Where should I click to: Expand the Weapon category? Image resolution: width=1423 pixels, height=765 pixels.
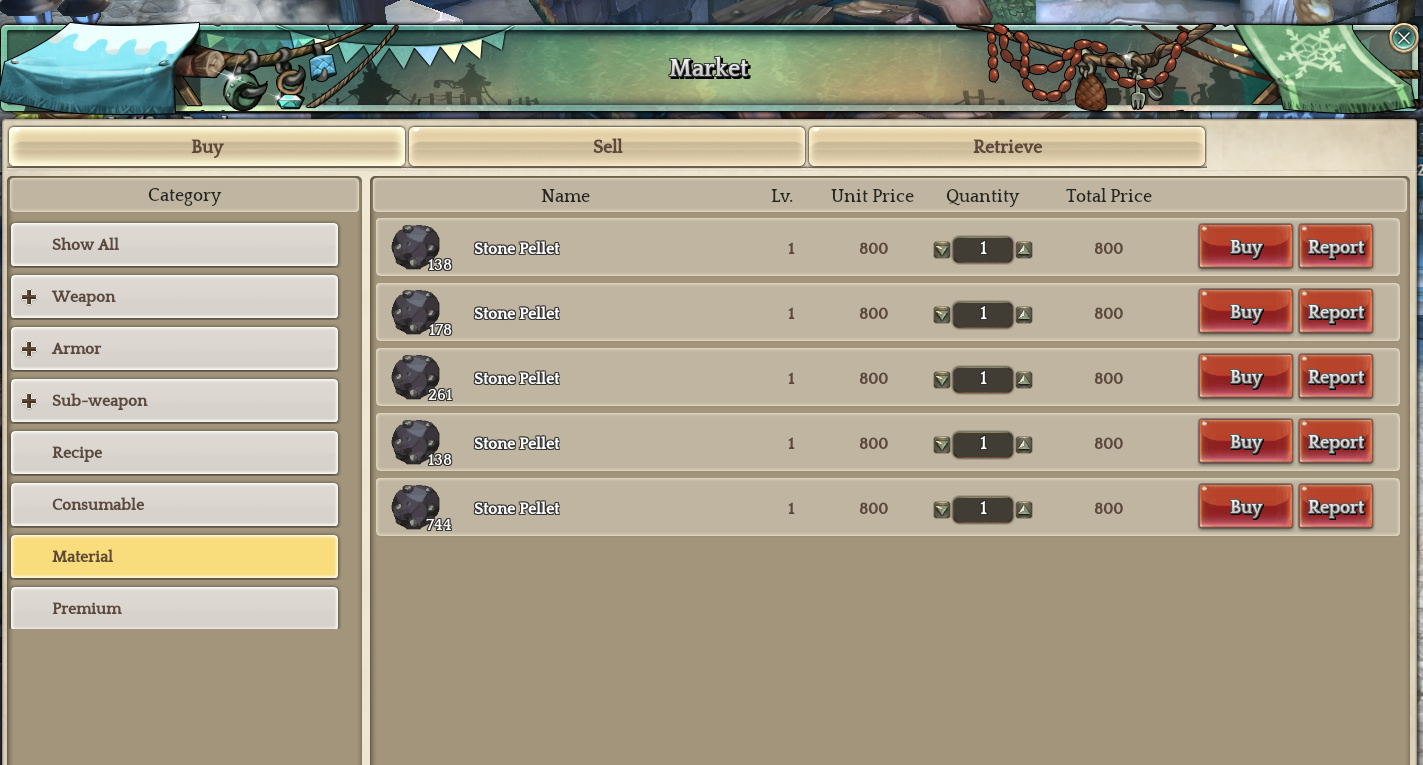tap(29, 297)
